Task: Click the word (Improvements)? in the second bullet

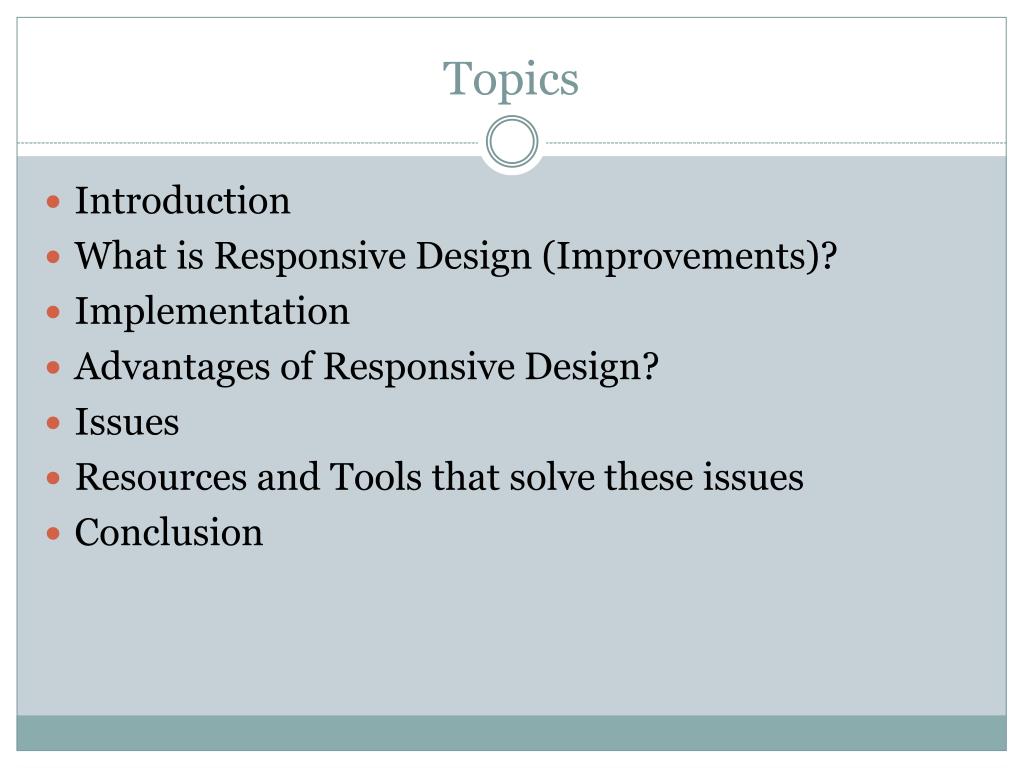Action: click(x=690, y=255)
